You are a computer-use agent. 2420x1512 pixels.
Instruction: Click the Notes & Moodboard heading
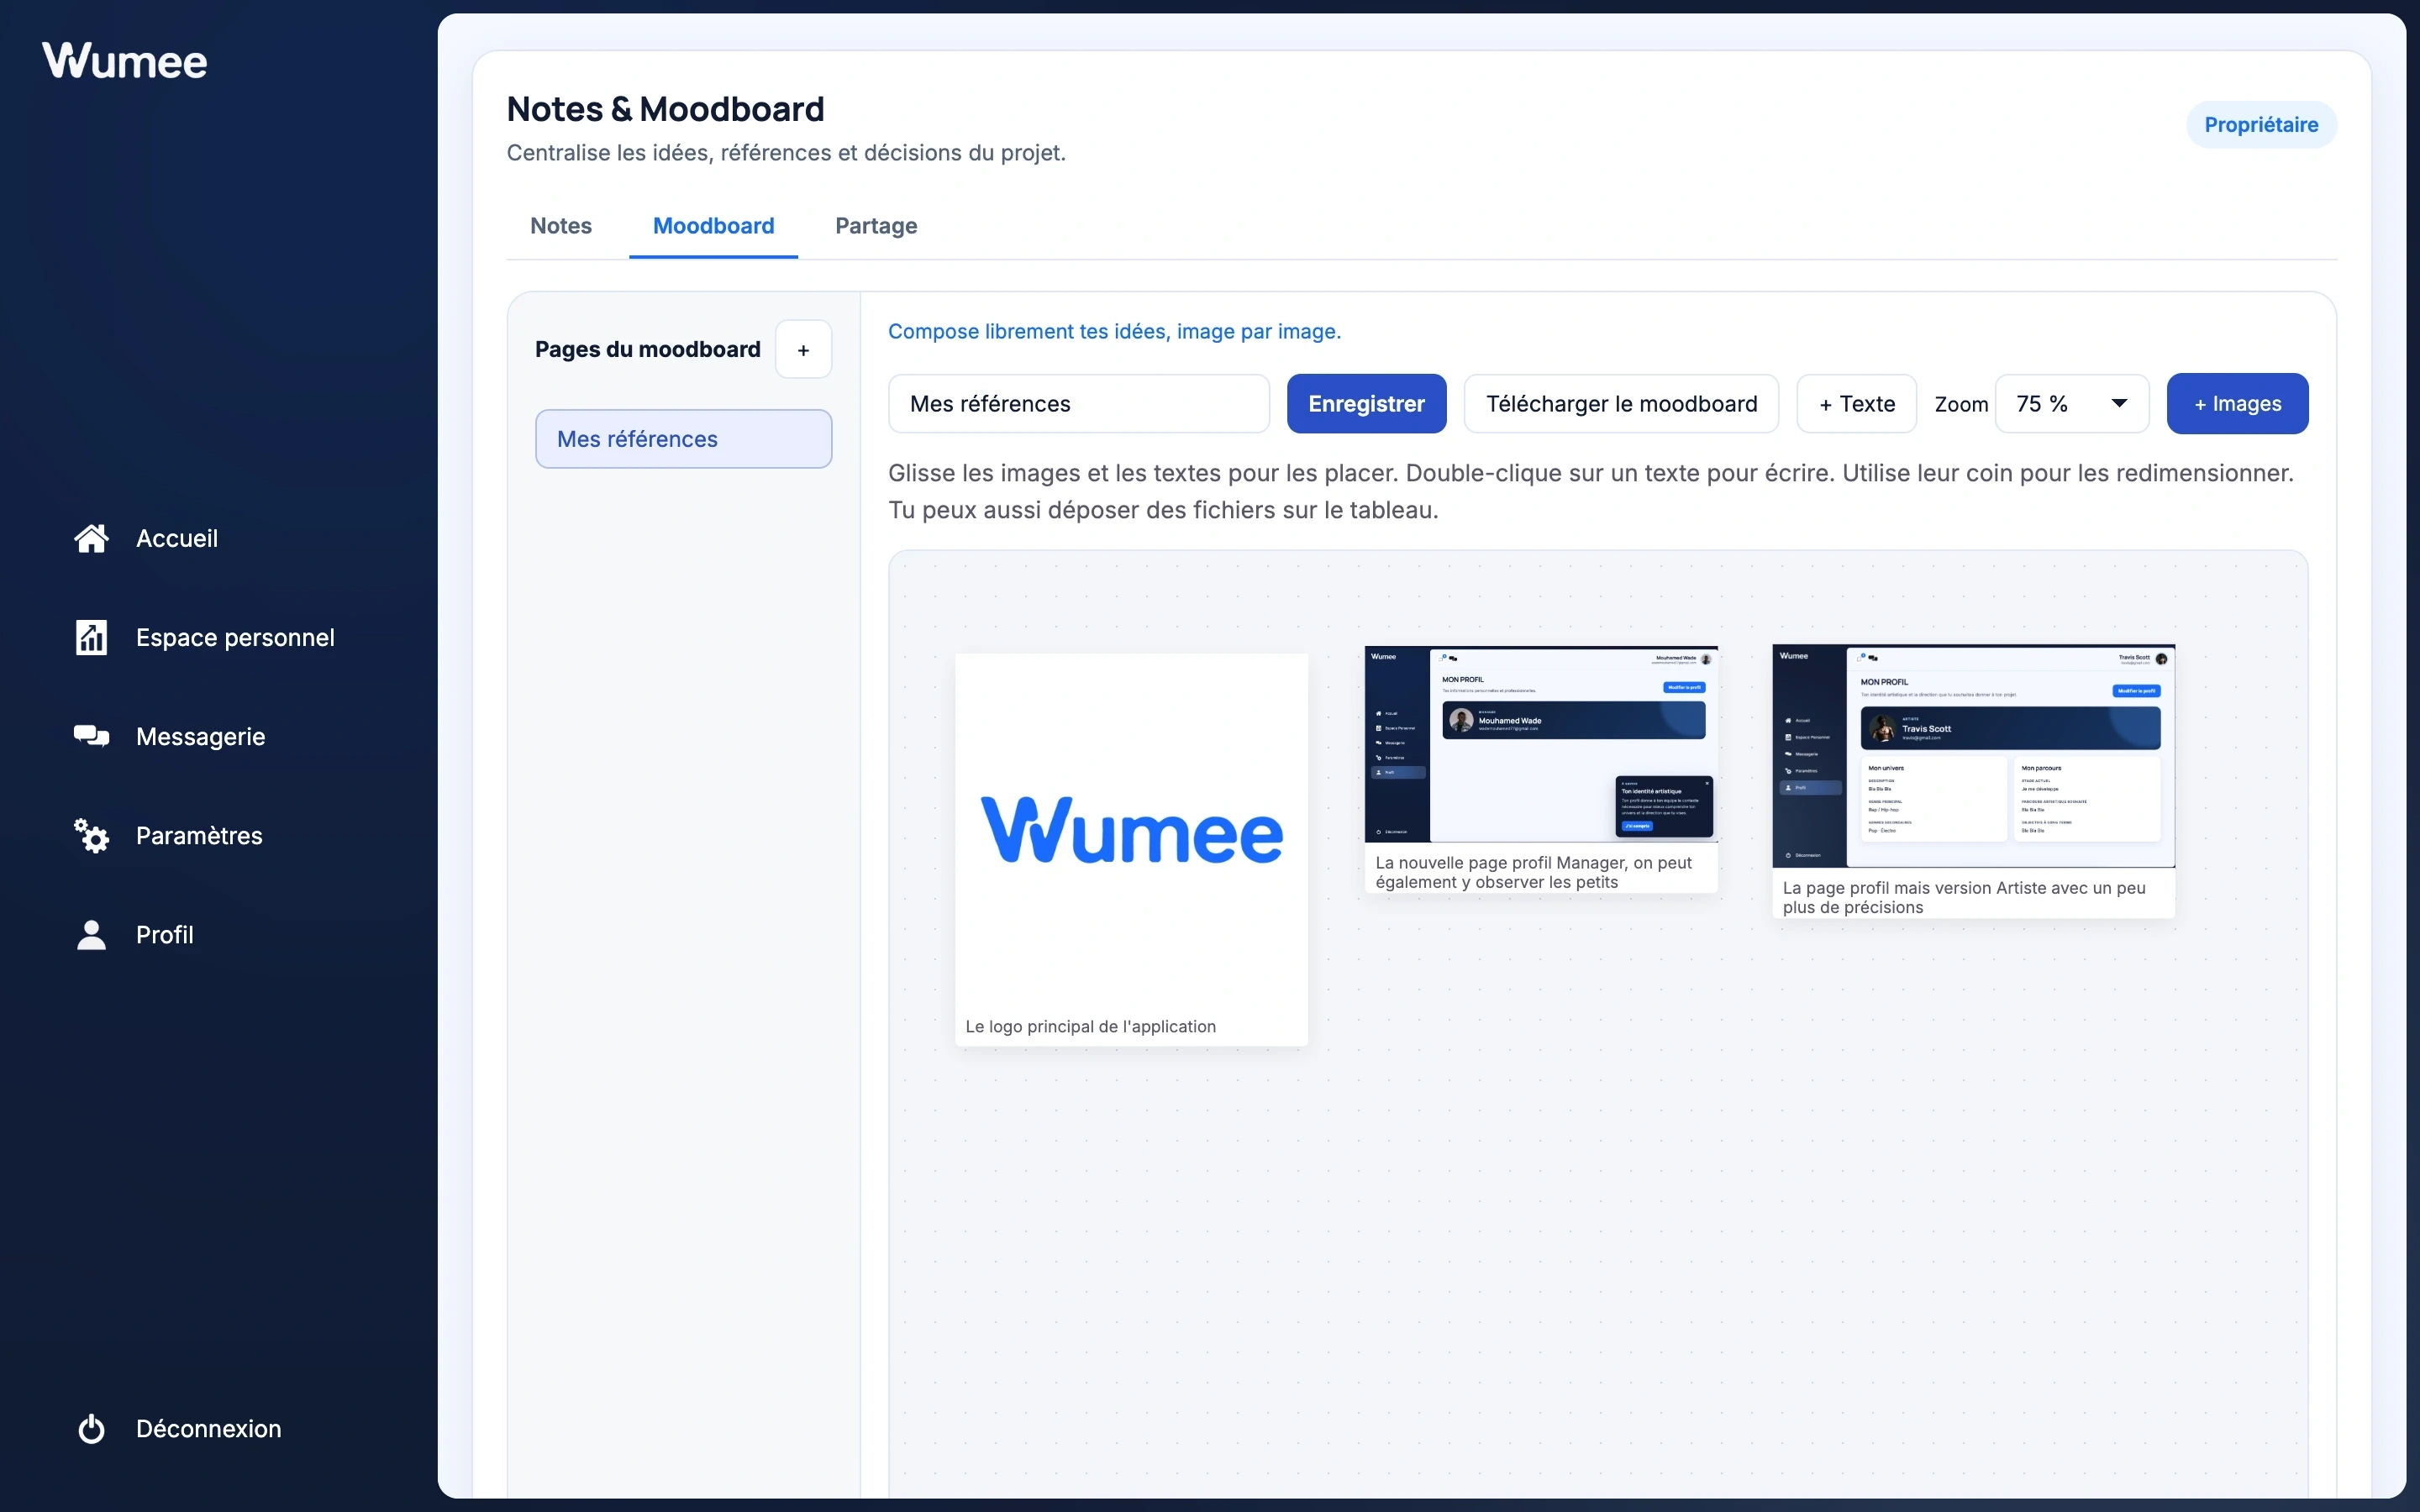(x=665, y=109)
